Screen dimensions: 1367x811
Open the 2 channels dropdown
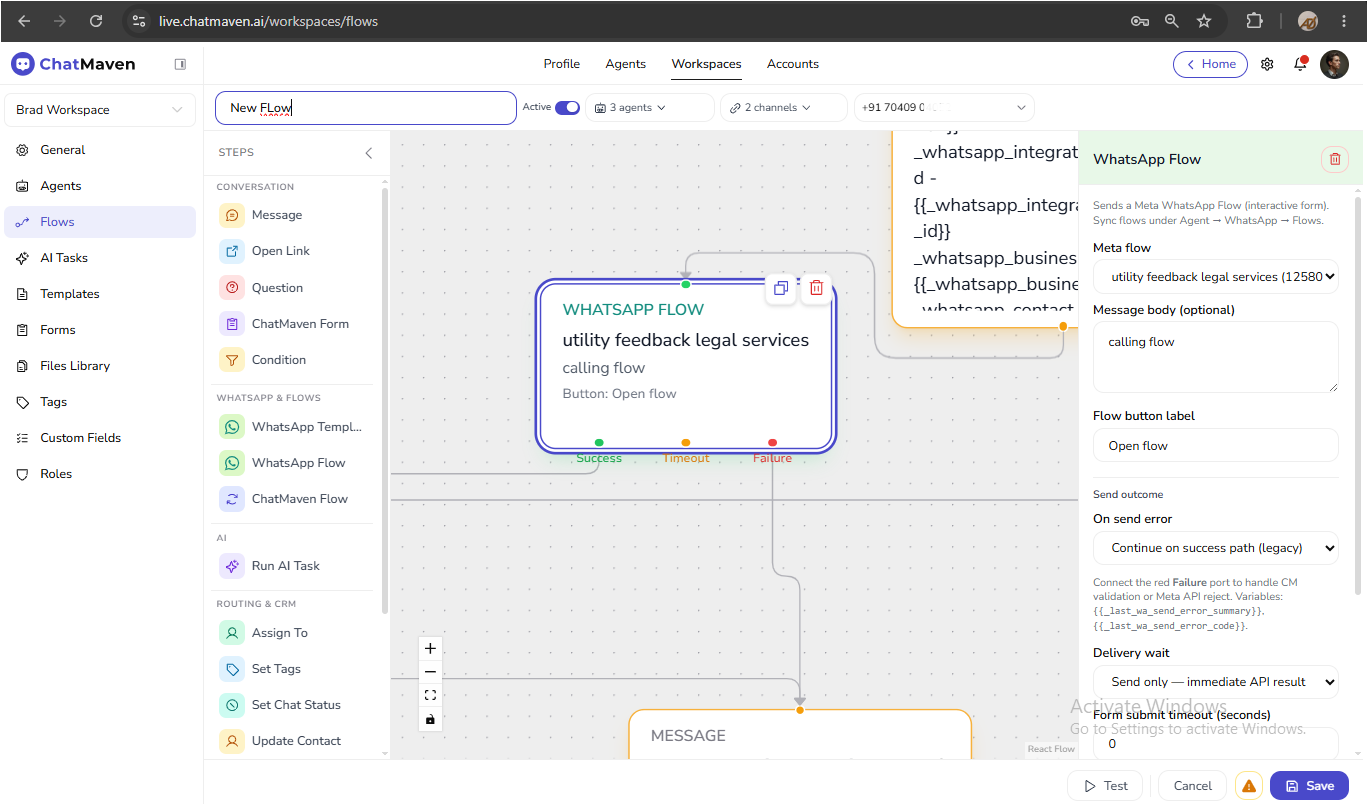point(784,108)
